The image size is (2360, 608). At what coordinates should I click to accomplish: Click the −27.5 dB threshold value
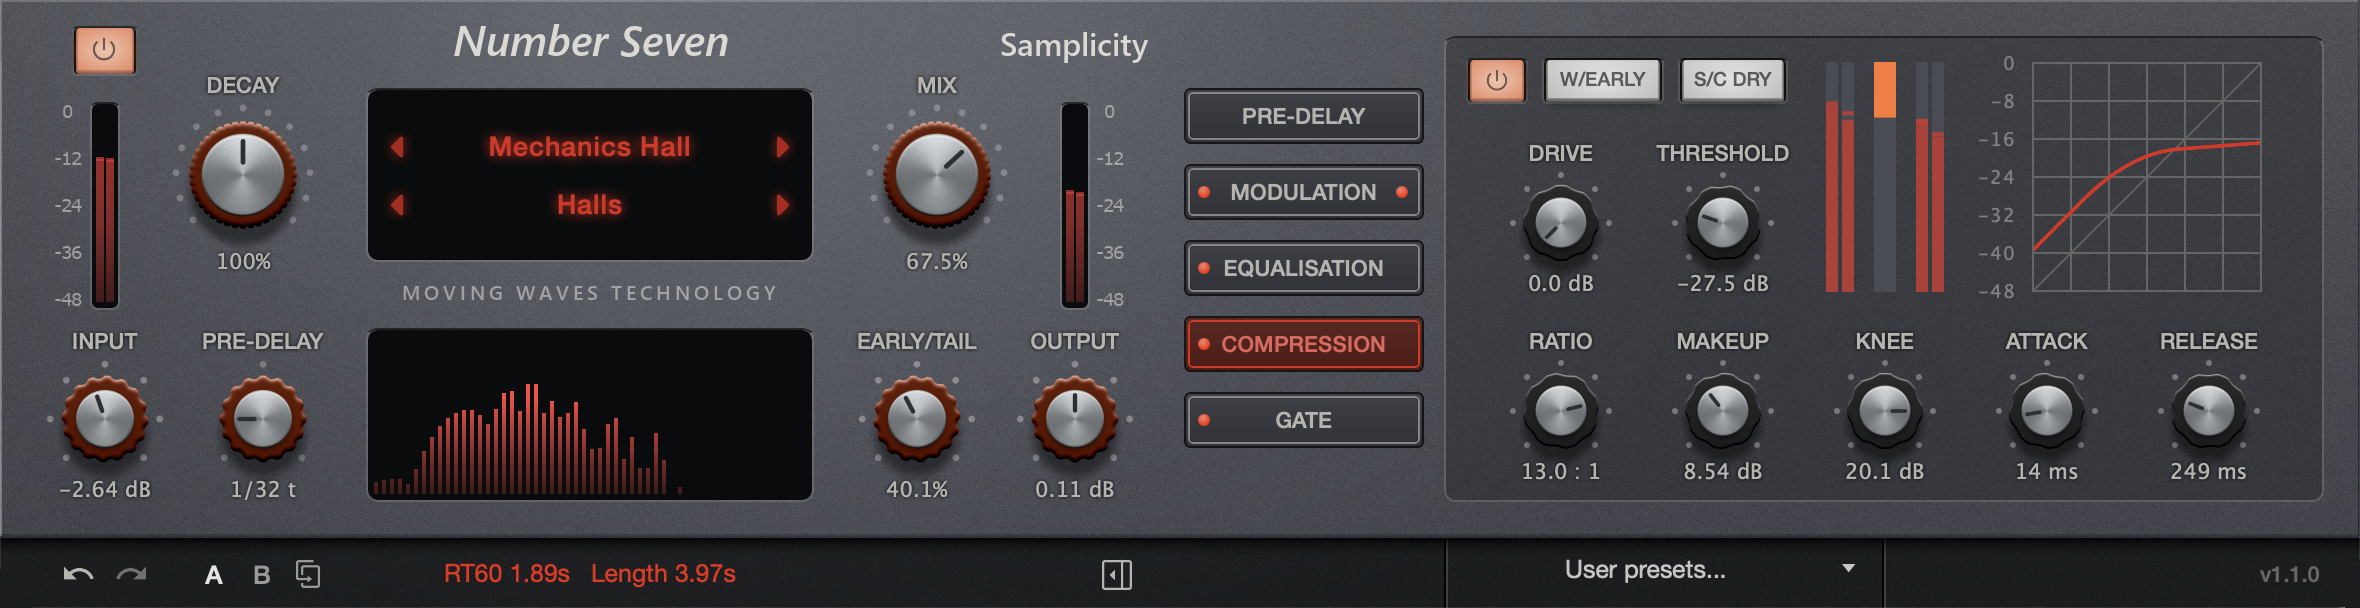point(1722,284)
